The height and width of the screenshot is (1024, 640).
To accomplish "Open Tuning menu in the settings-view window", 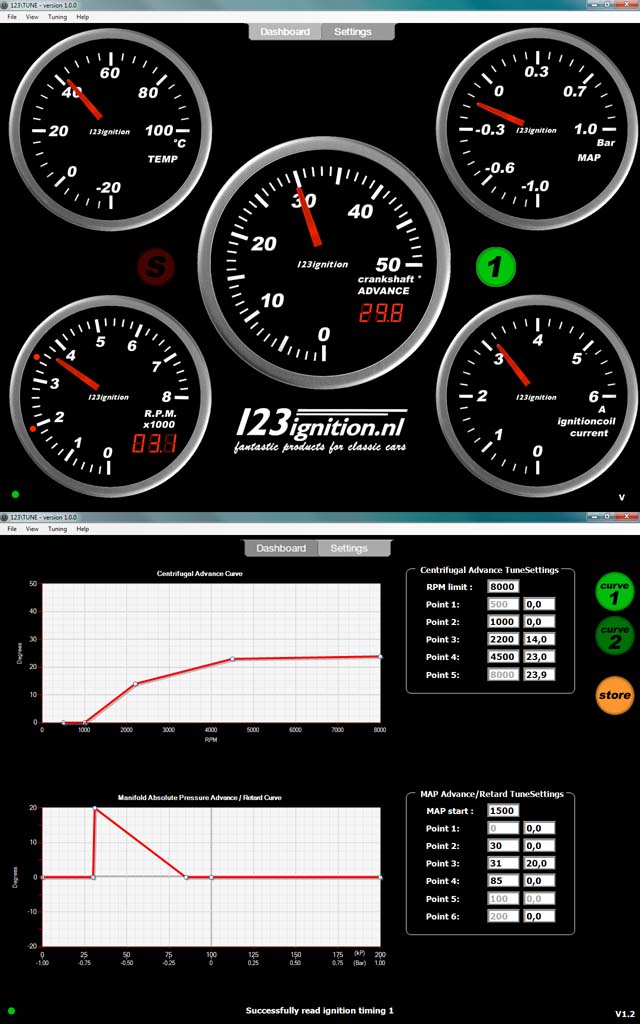I will tap(57, 529).
